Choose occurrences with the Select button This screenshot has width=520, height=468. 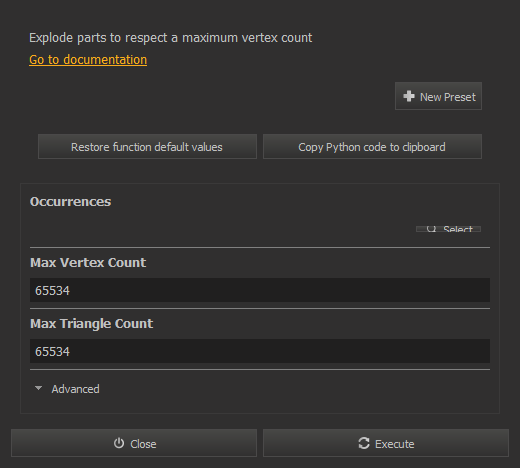448,229
